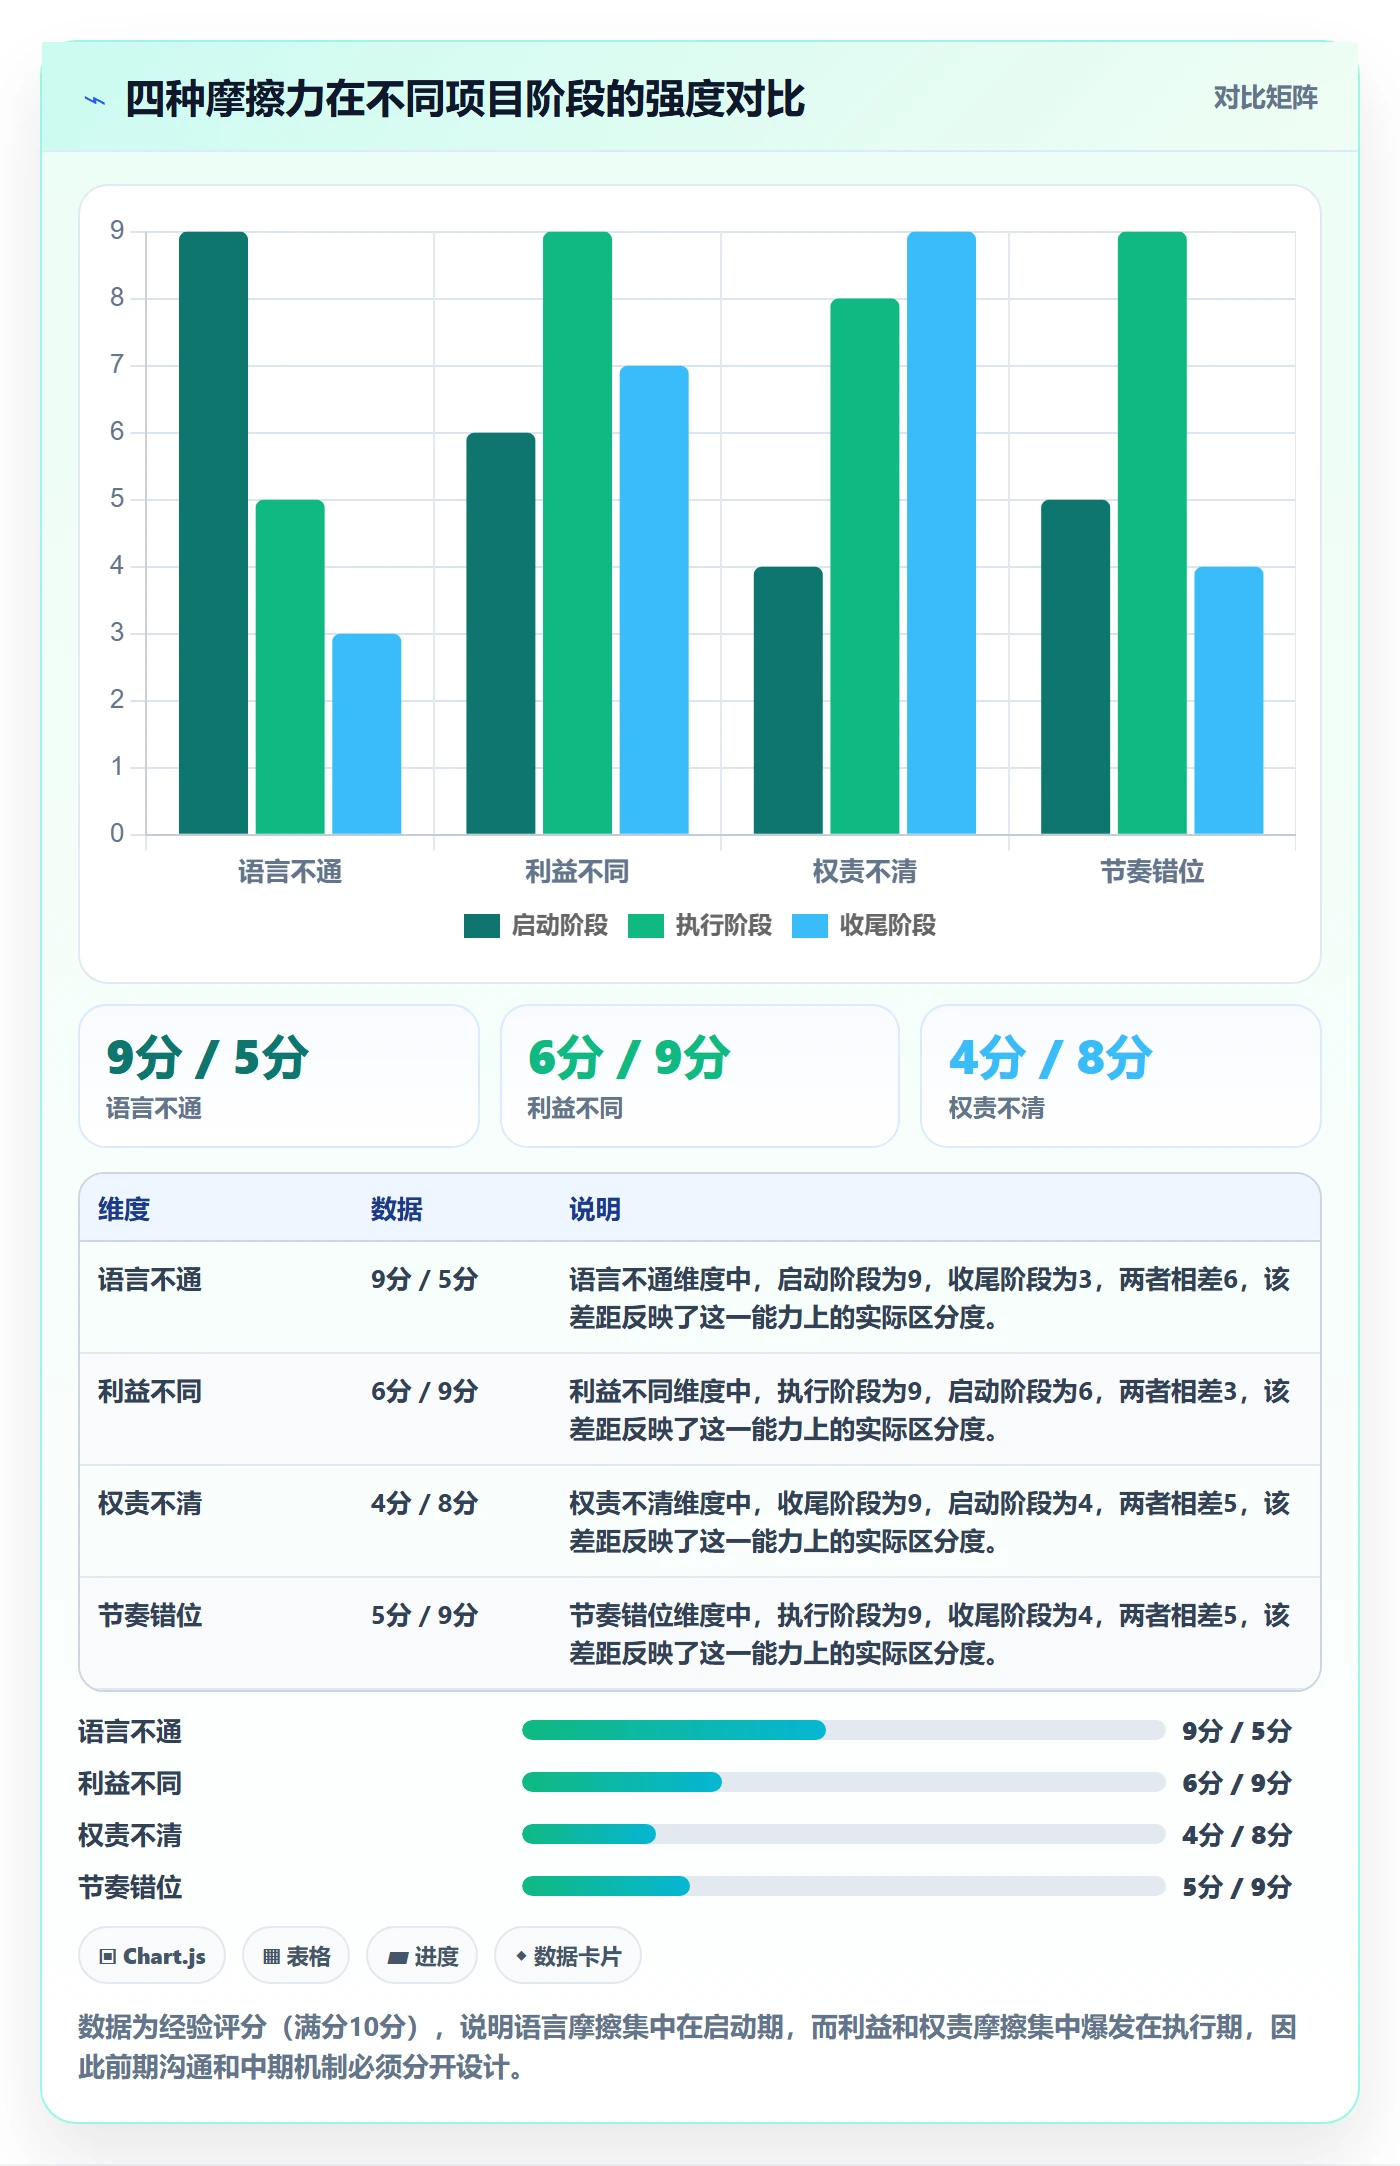This screenshot has width=1400, height=2166.
Task: Toggle the 执行阶段 legend series
Action: point(700,926)
